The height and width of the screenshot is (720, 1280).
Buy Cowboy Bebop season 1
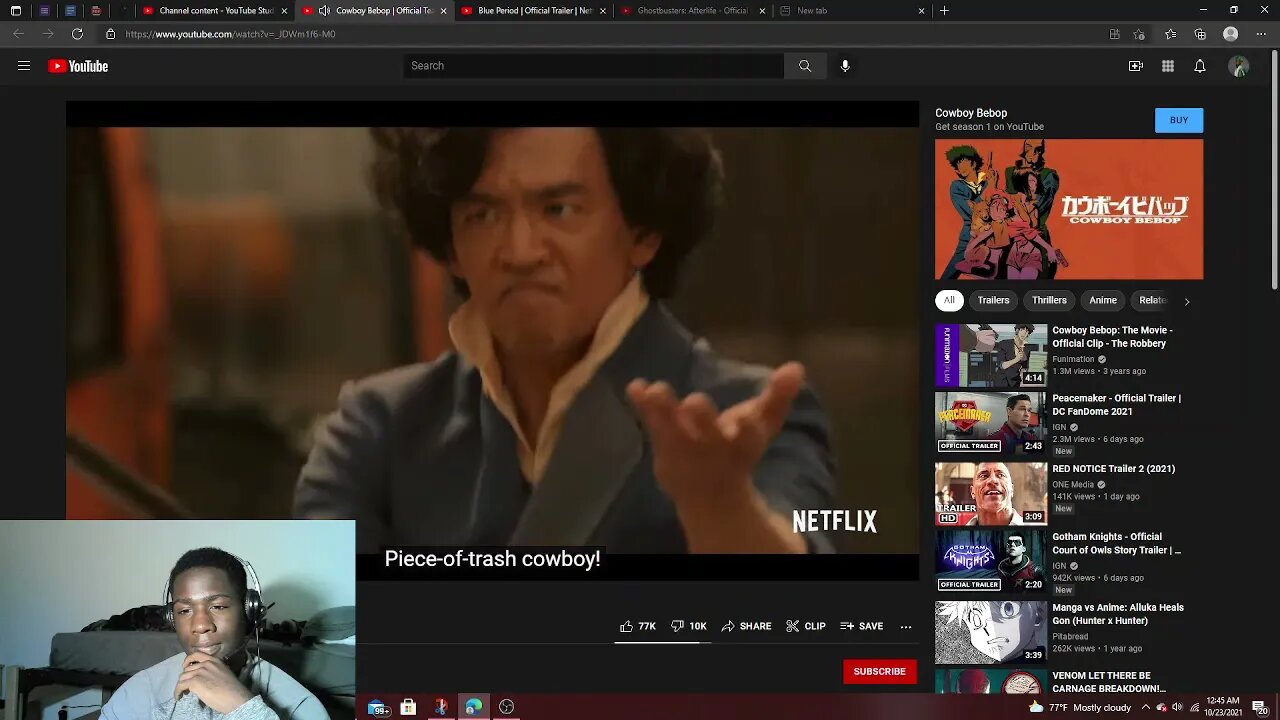point(1179,120)
